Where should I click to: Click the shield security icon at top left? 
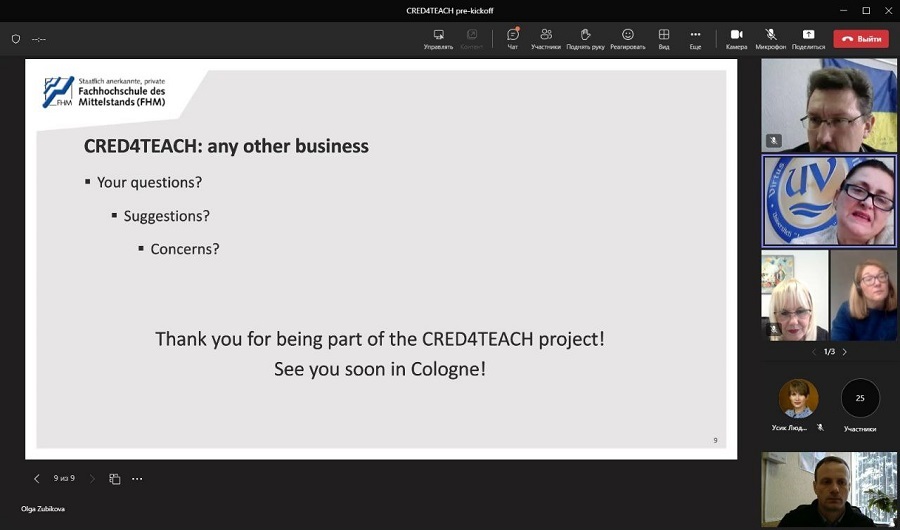[x=15, y=39]
